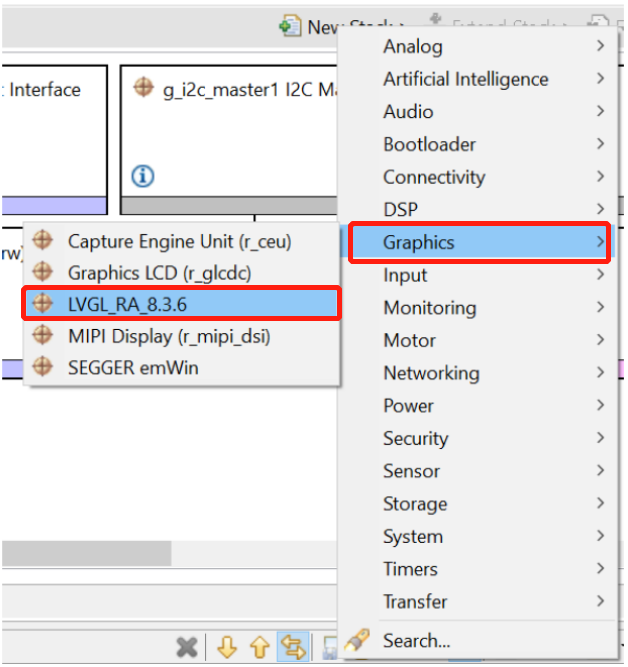Add MIPI Display (r_mipi_dsi) stack

182,336
